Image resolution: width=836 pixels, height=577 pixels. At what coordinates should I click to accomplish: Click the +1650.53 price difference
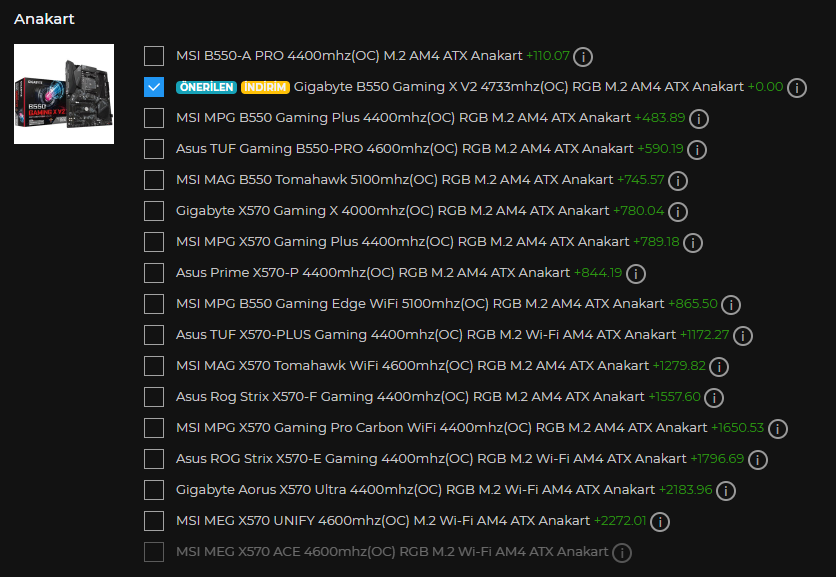click(737, 427)
